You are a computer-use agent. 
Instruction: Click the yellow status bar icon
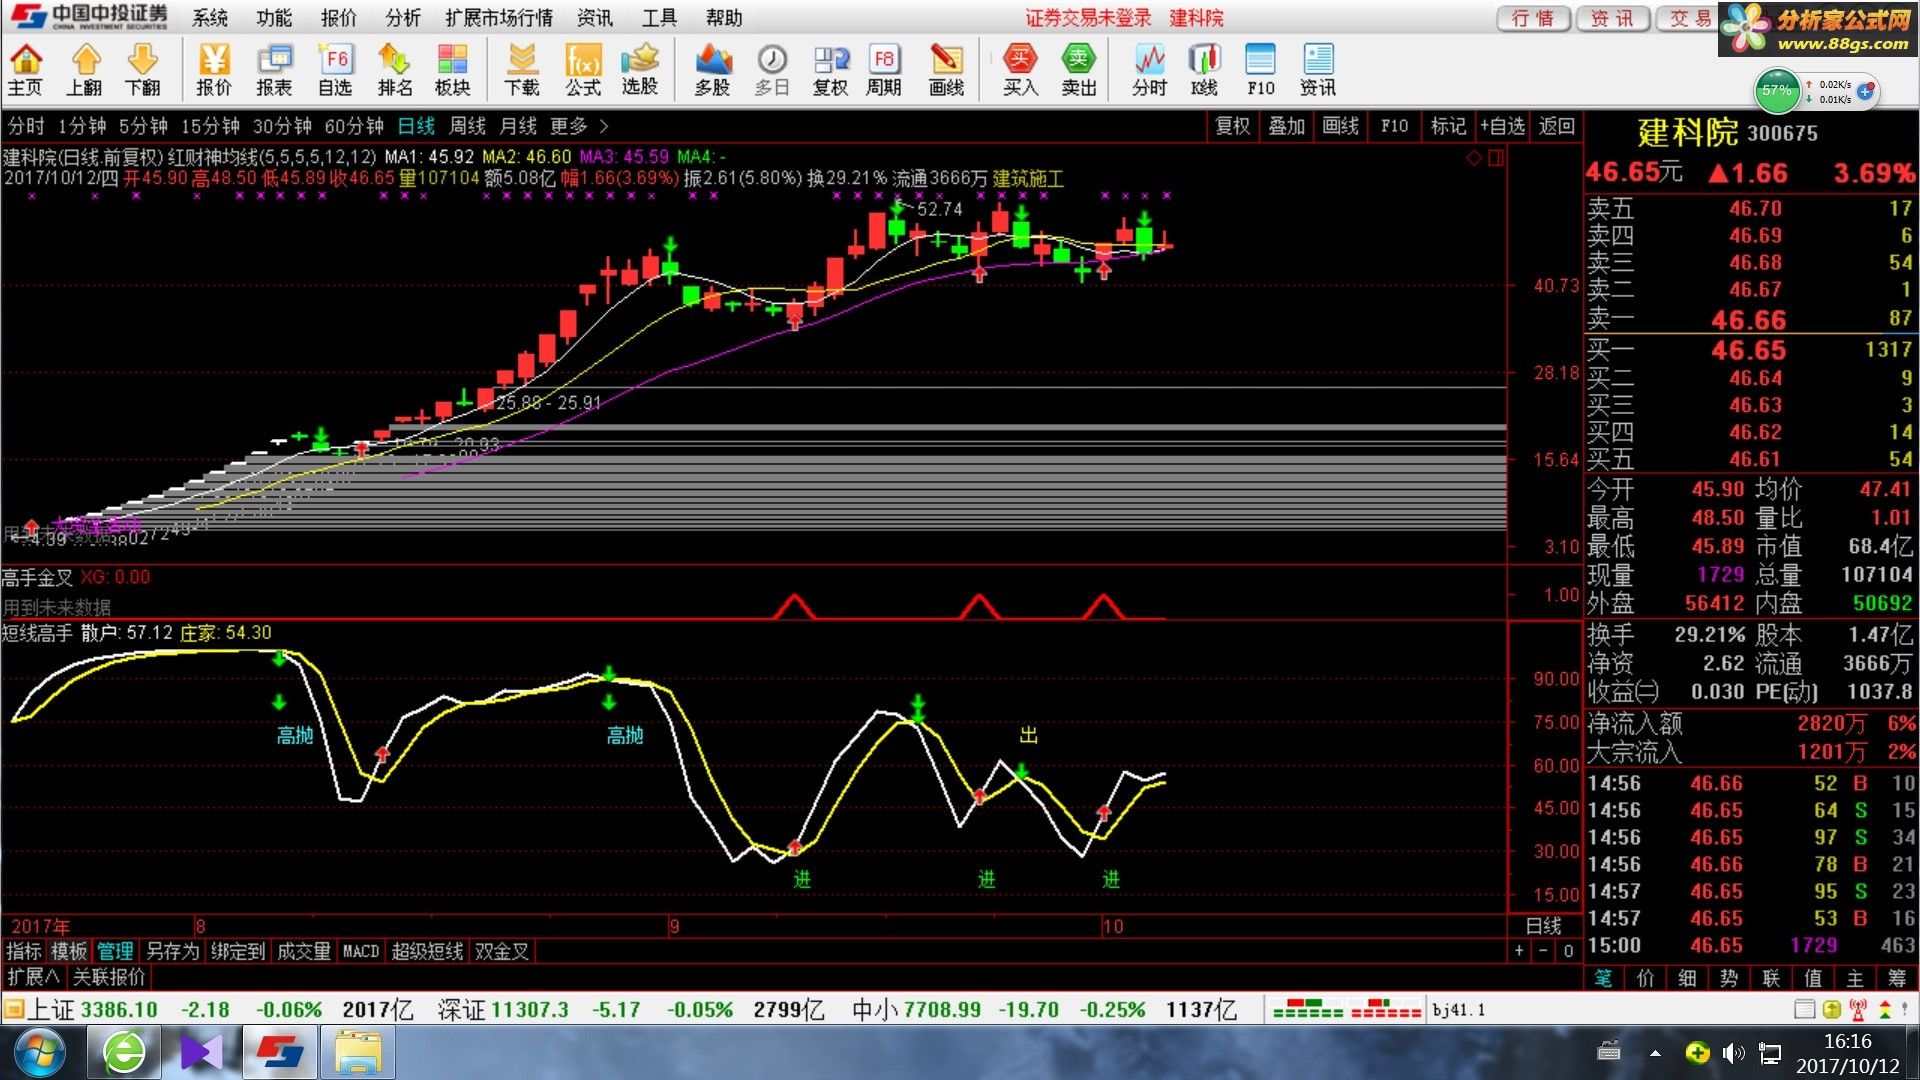pyautogui.click(x=1831, y=1009)
